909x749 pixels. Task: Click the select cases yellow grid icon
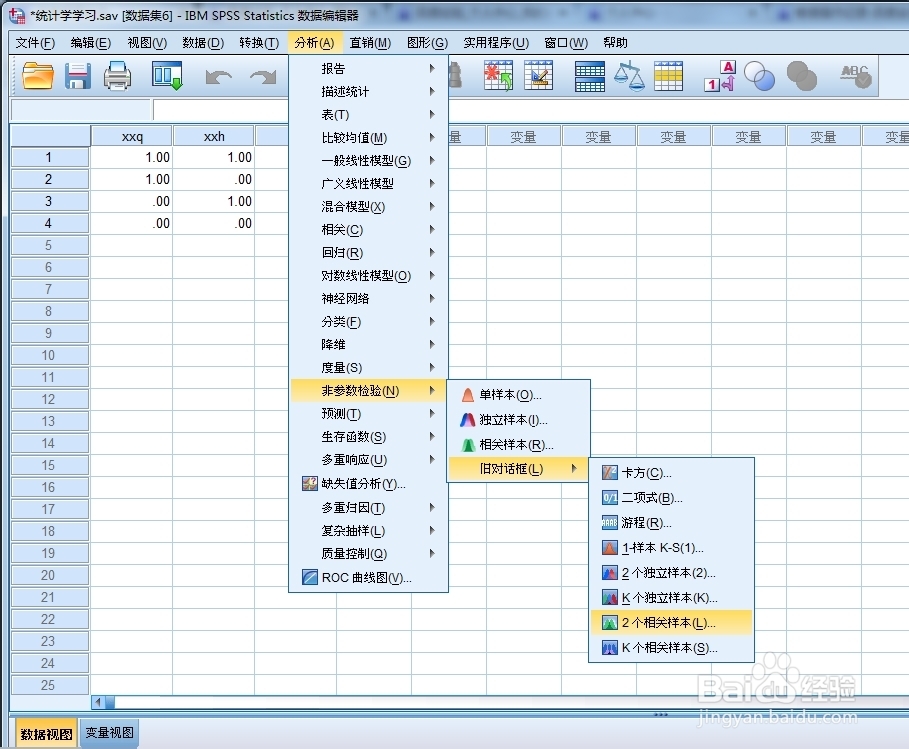coord(668,76)
